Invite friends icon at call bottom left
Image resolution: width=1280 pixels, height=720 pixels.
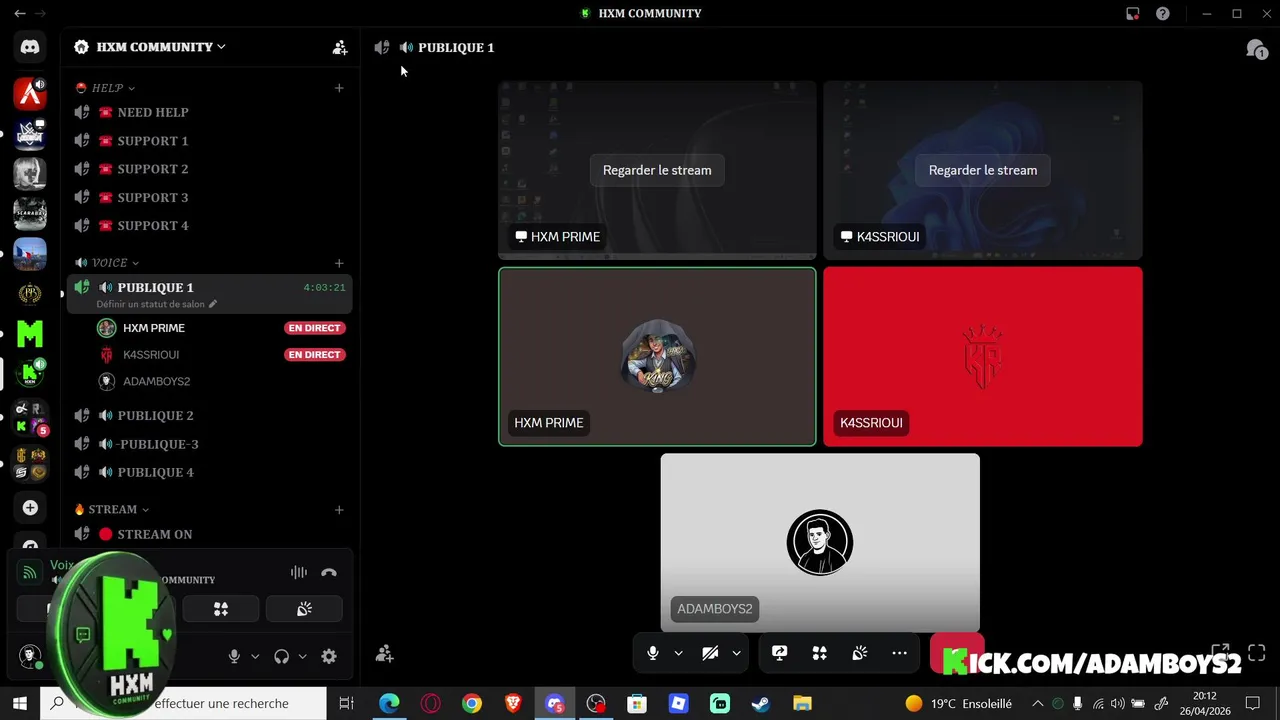click(384, 654)
